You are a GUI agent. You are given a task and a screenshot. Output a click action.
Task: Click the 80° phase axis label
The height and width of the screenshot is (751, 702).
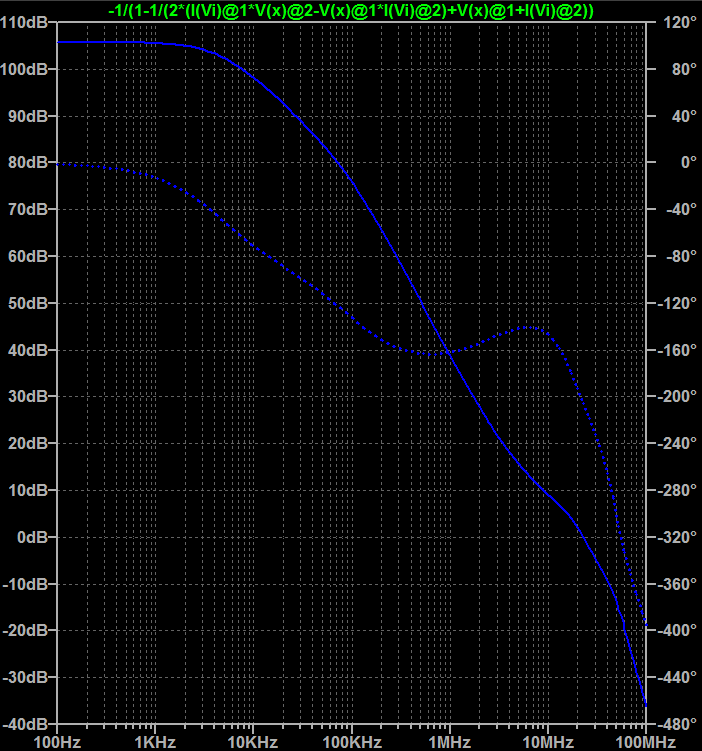click(683, 69)
